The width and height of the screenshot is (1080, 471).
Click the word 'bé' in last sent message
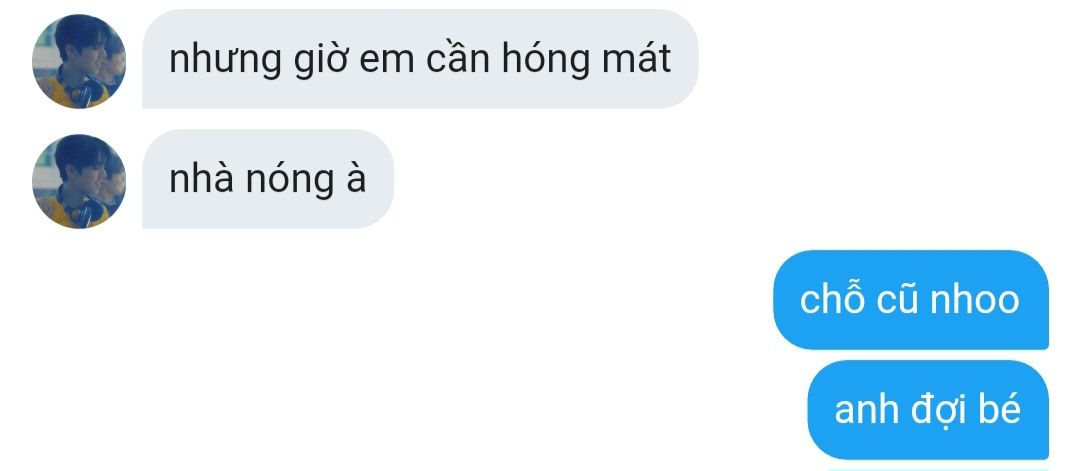[999, 409]
